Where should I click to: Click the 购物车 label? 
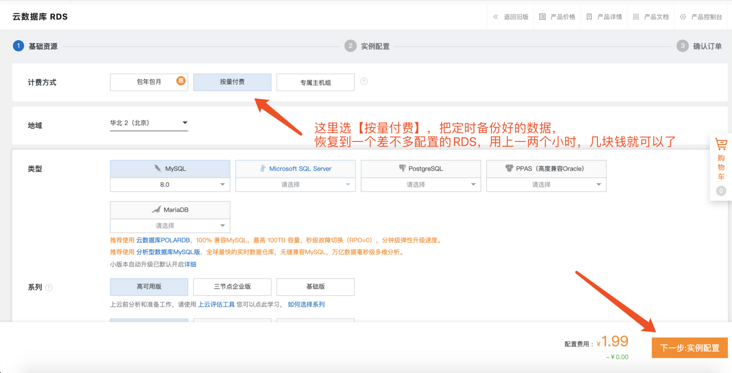(x=721, y=167)
